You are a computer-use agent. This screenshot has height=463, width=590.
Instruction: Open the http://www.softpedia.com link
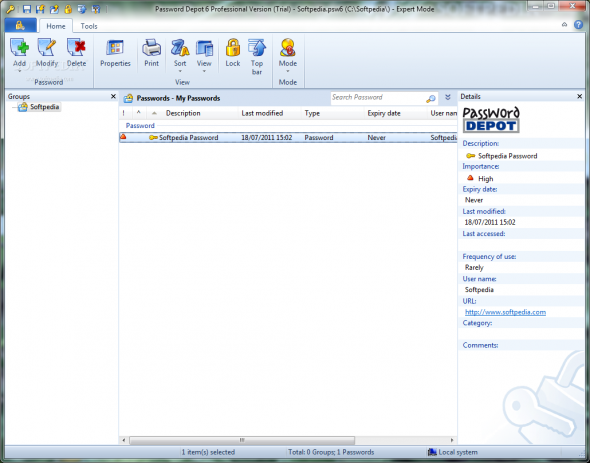pos(505,312)
